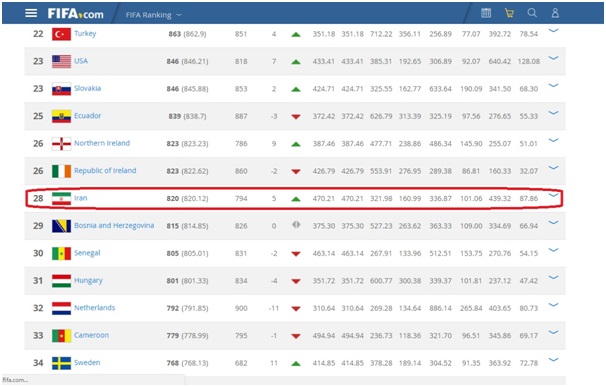The height and width of the screenshot is (387, 606).
Task: Select Iran's total points 820 (820.12)
Action: click(x=187, y=199)
